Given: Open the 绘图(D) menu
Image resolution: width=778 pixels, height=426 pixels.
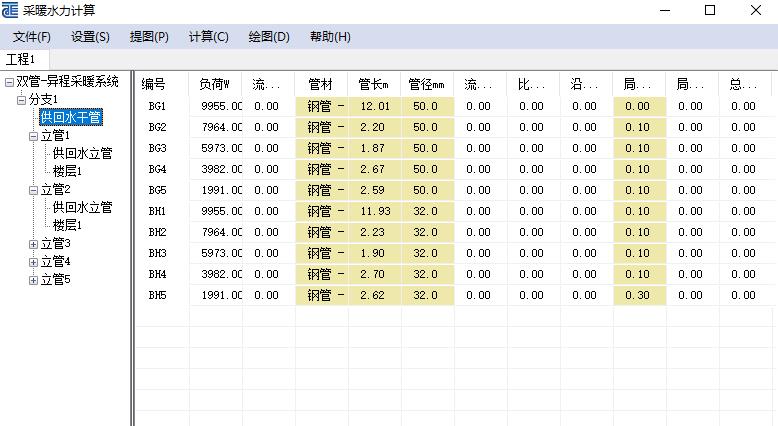Looking at the screenshot, I should [268, 37].
